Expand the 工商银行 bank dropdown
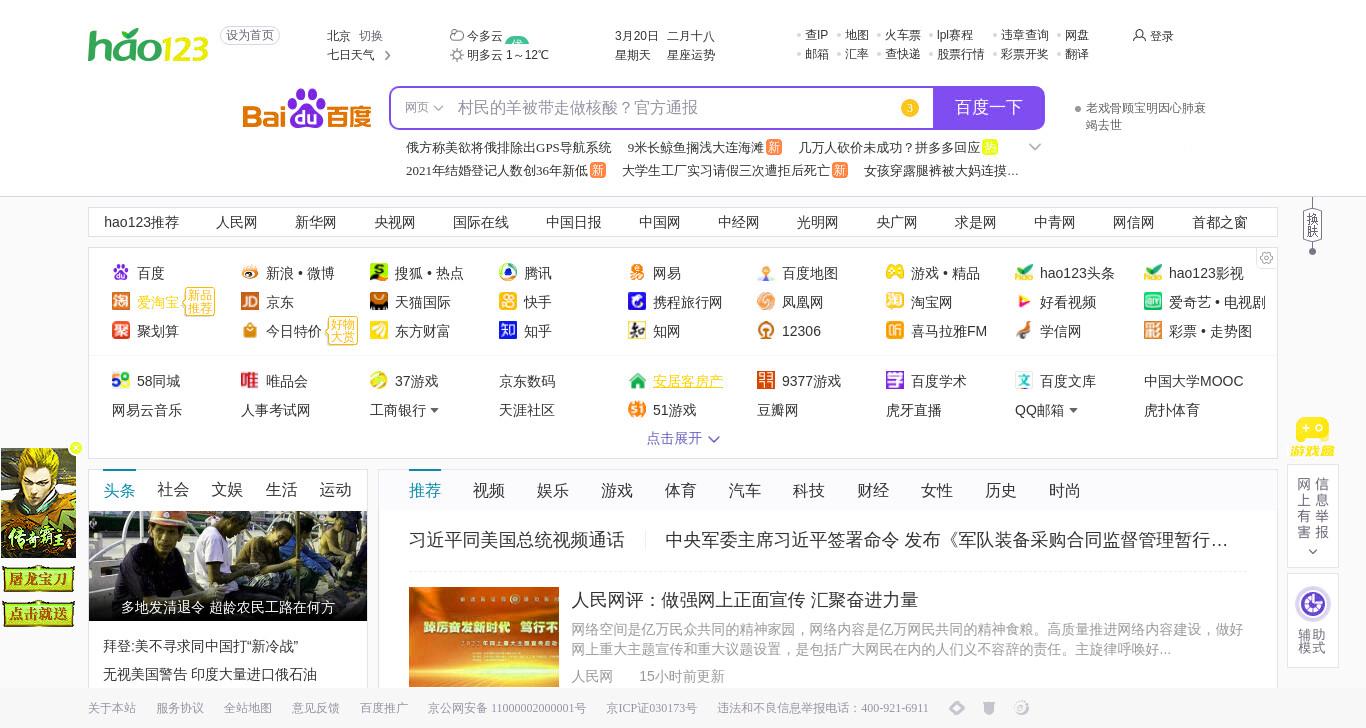The height and width of the screenshot is (728, 1366). click(x=434, y=410)
